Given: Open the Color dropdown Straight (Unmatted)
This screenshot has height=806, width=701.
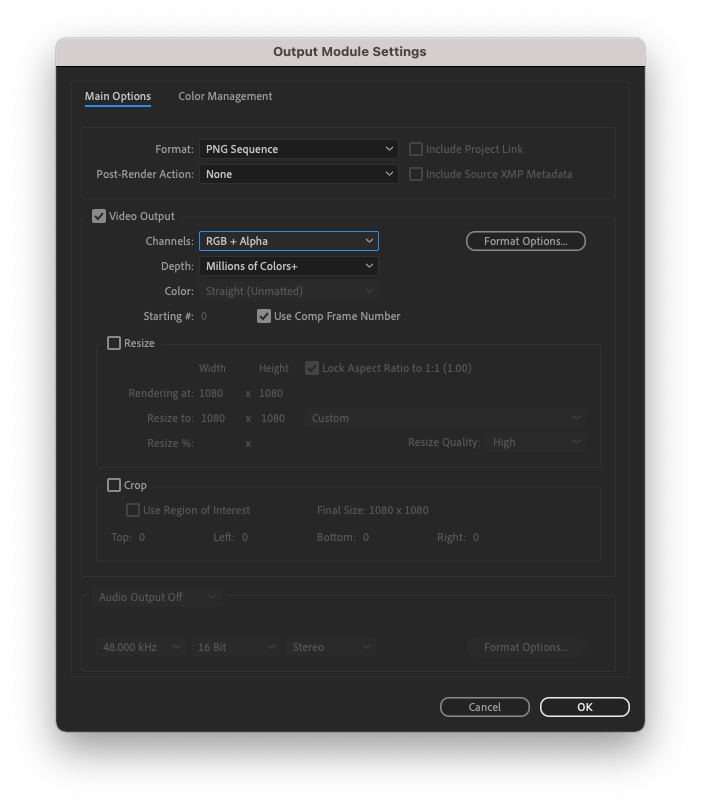Looking at the screenshot, I should [289, 291].
